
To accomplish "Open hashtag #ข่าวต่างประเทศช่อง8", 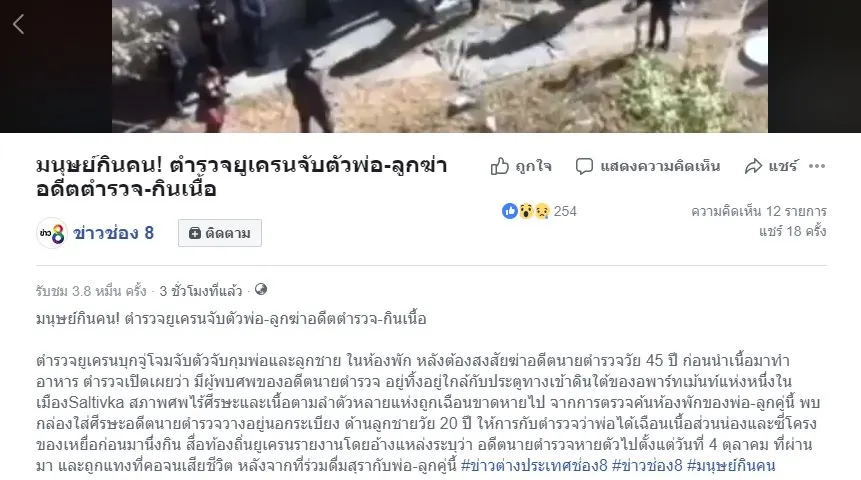I will [534, 466].
